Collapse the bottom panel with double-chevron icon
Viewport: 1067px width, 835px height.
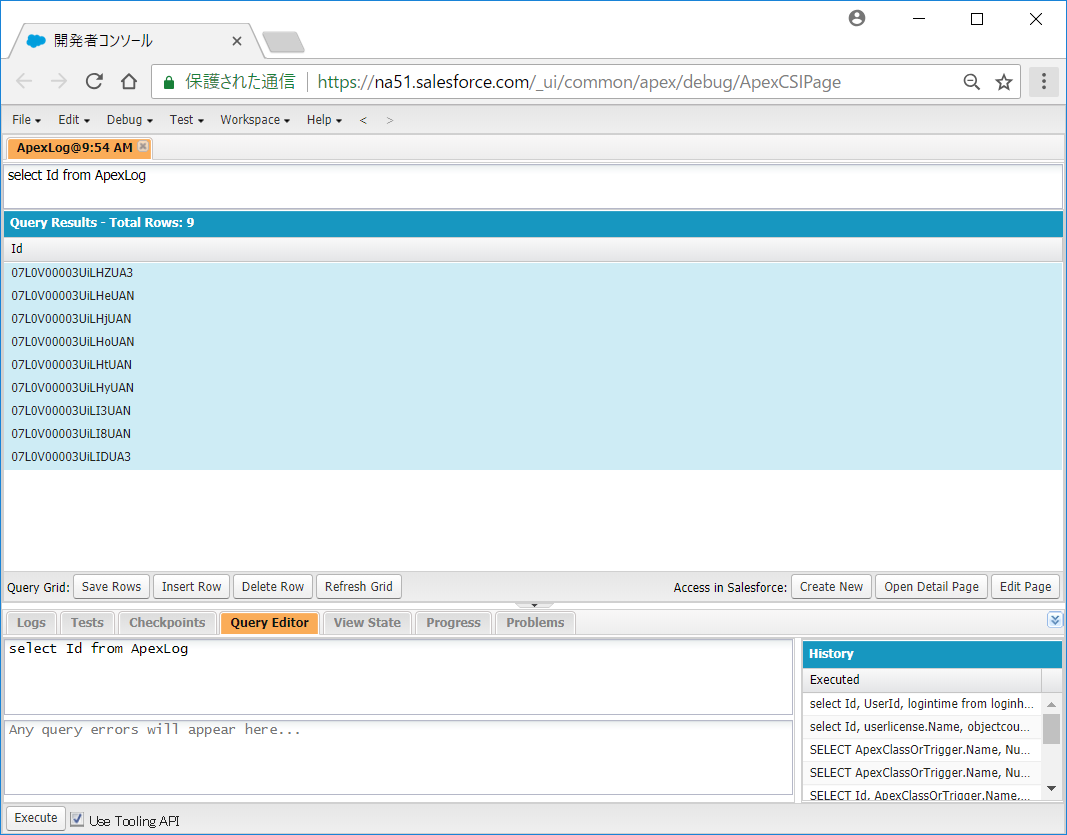coord(1055,619)
